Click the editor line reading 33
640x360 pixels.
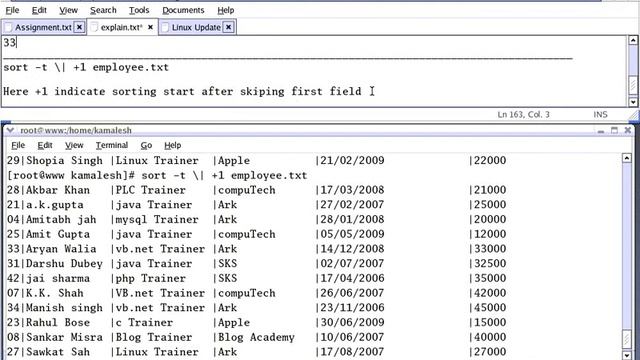(9, 42)
